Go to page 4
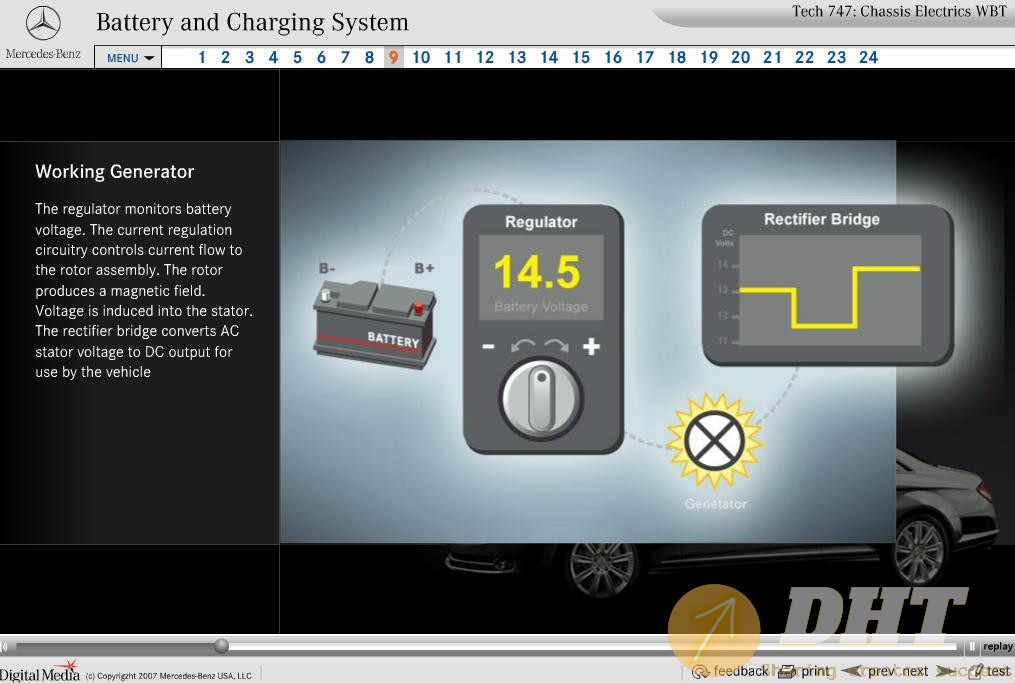Image resolution: width=1015 pixels, height=683 pixels. [273, 58]
